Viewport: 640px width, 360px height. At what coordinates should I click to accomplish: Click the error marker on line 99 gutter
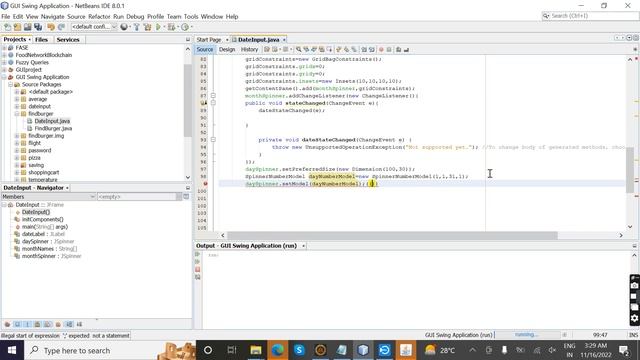205,184
